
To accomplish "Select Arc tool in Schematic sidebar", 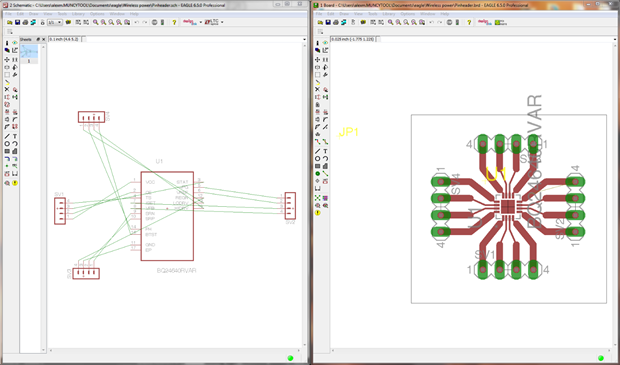I will click(15, 144).
